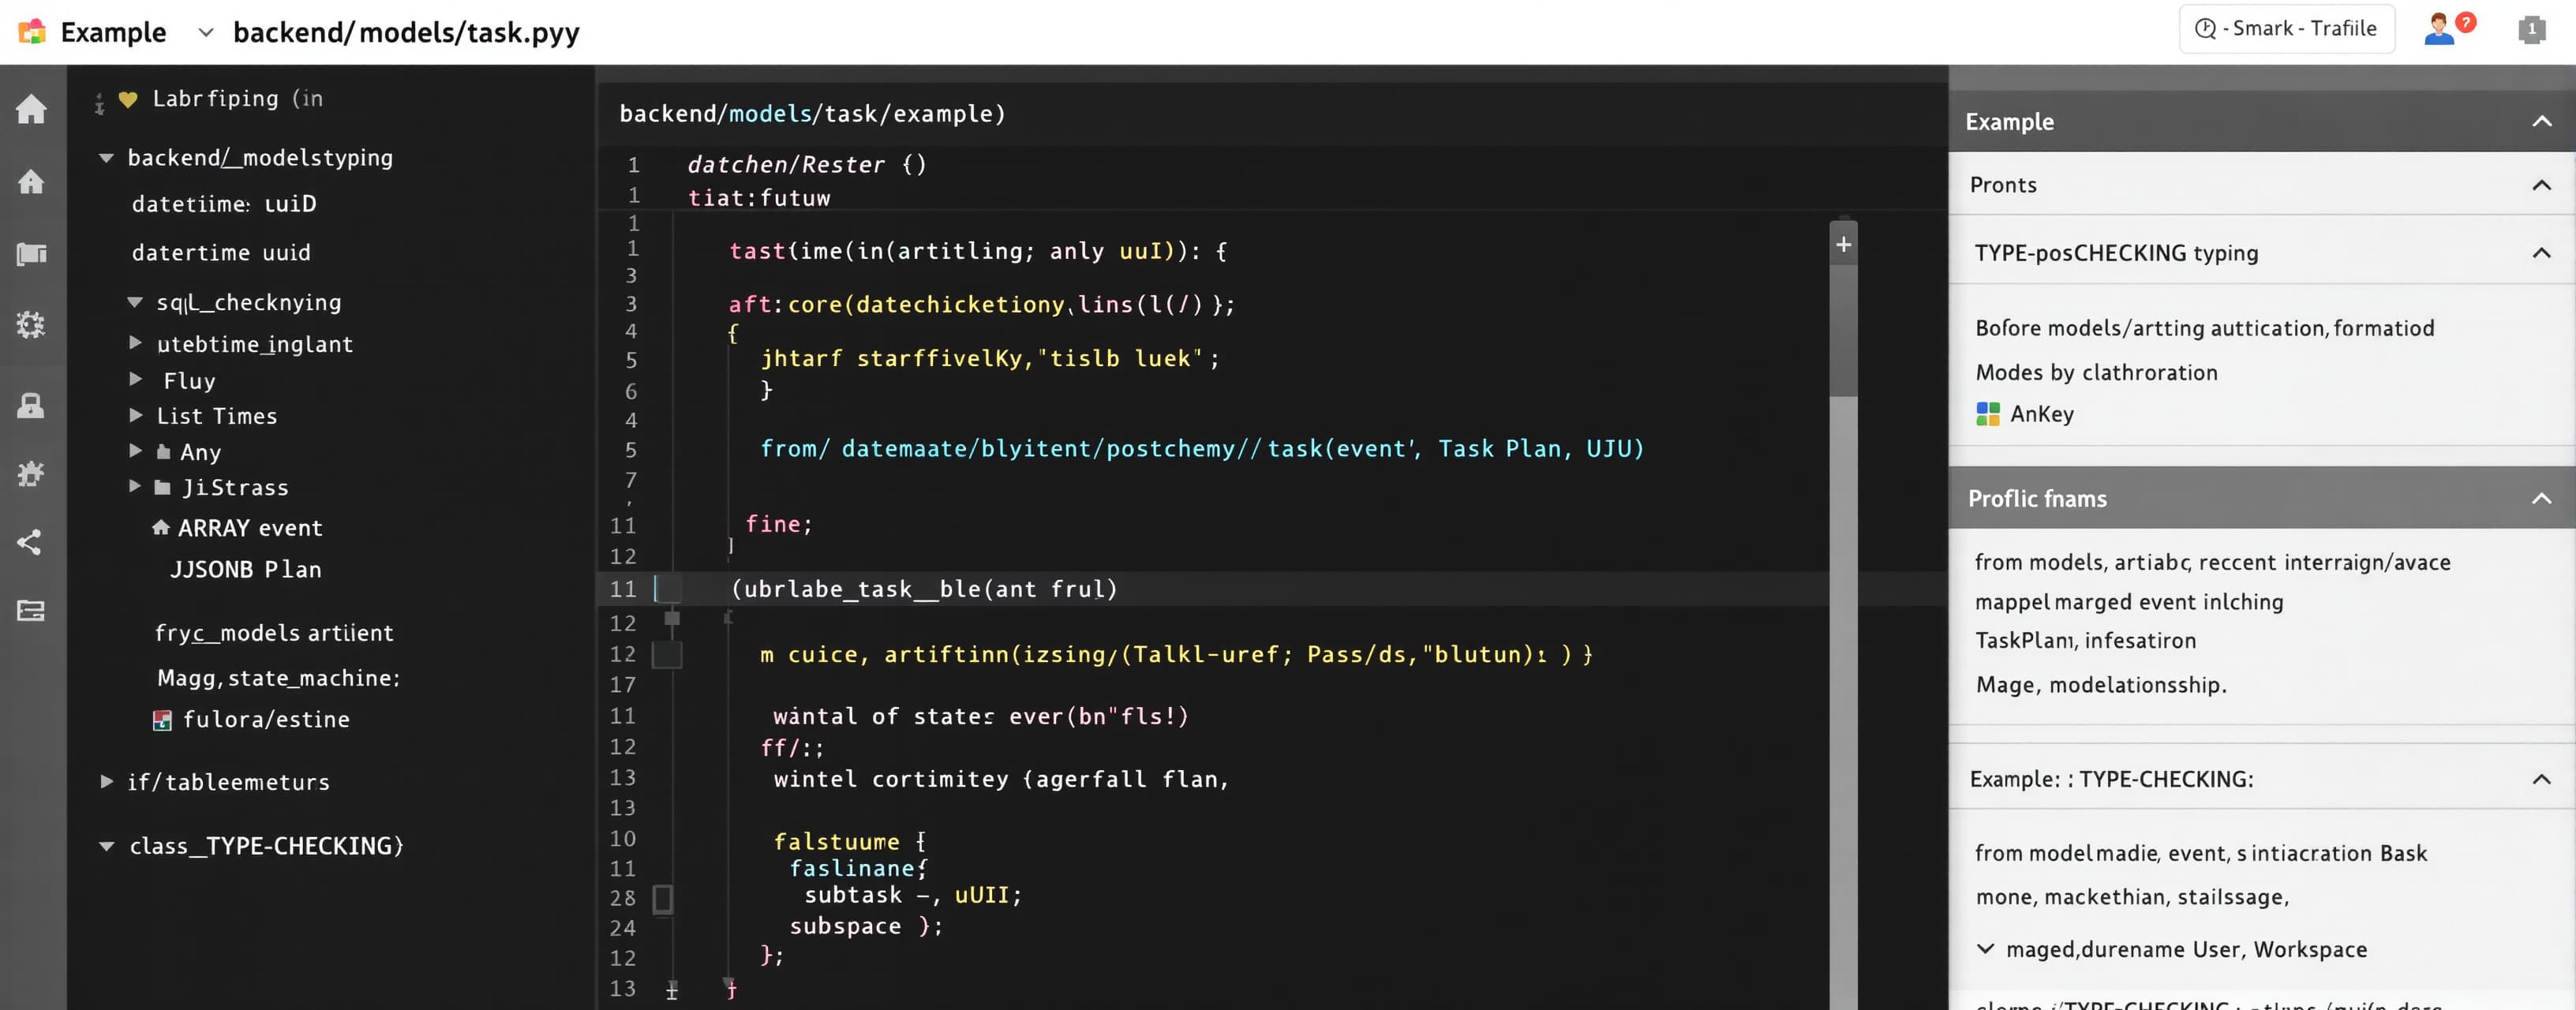The height and width of the screenshot is (1010, 2576).
Task: Open the top Home icon in sidebar
Action: coord(31,109)
